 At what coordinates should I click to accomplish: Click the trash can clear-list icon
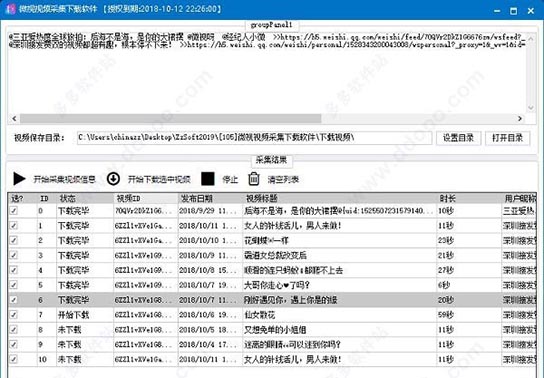coord(254,179)
